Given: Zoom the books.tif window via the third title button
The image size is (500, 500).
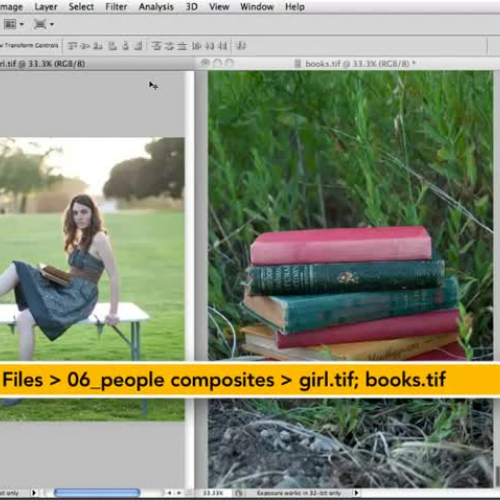Looking at the screenshot, I should (x=229, y=63).
